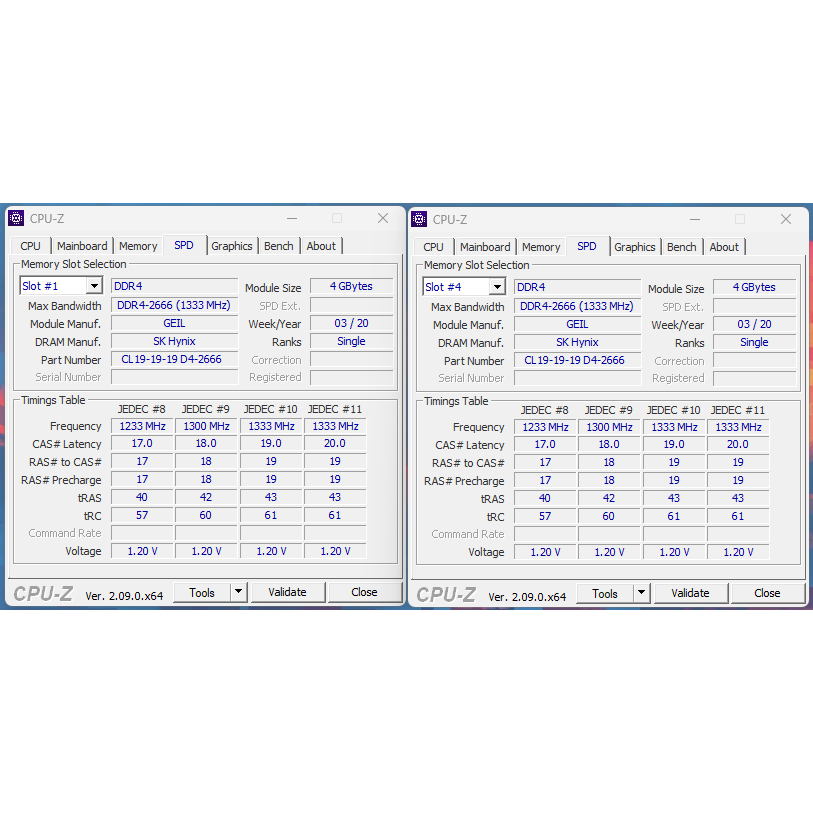Click the Tools button in left window
This screenshot has height=813, width=813.
tap(202, 592)
